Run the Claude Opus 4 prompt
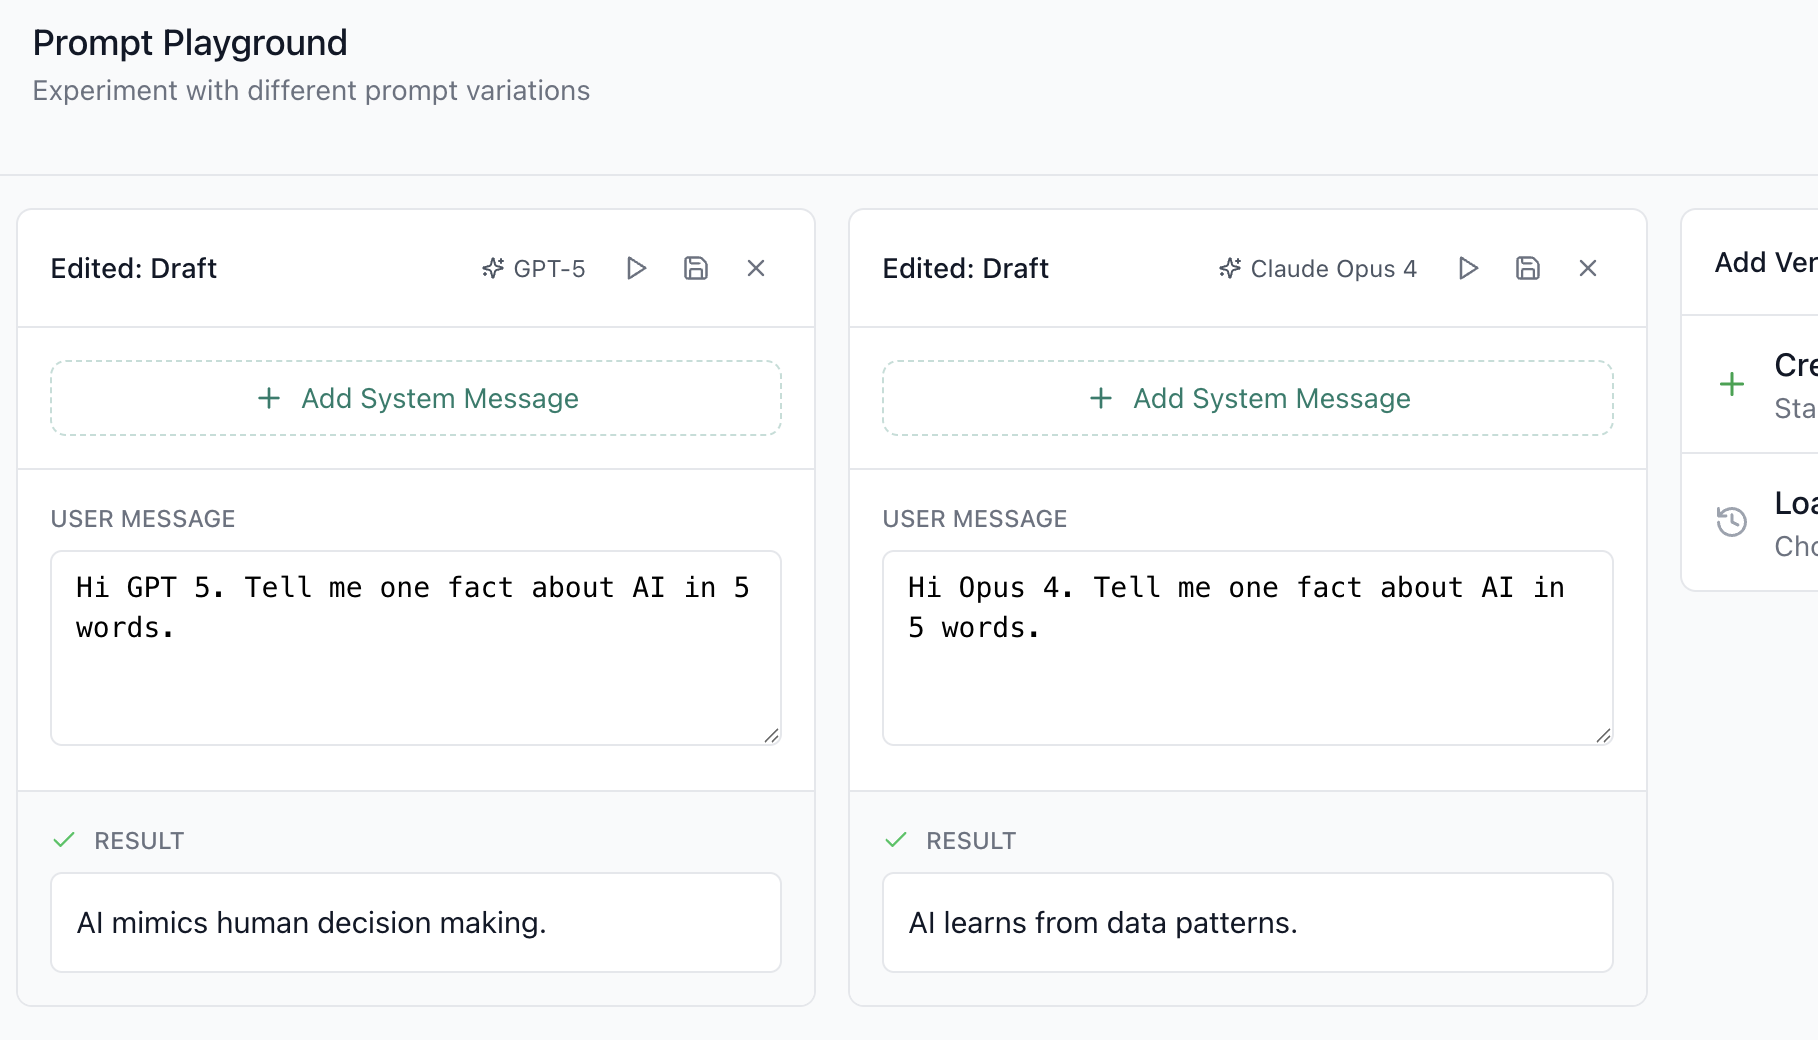The image size is (1818, 1040). (1468, 268)
